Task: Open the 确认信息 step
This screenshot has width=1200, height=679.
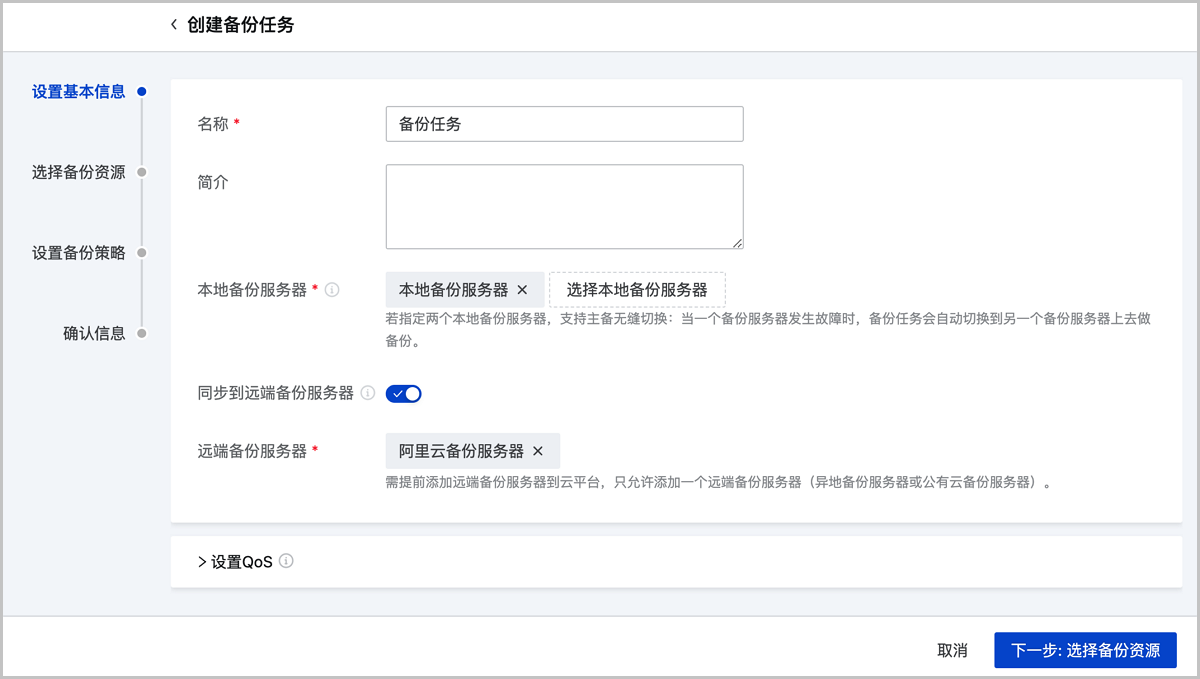Action: (x=94, y=333)
